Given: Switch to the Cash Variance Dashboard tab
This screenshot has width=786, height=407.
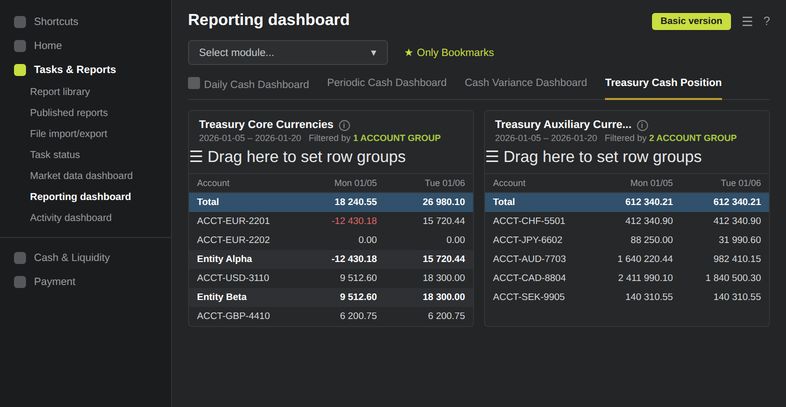Looking at the screenshot, I should [525, 83].
